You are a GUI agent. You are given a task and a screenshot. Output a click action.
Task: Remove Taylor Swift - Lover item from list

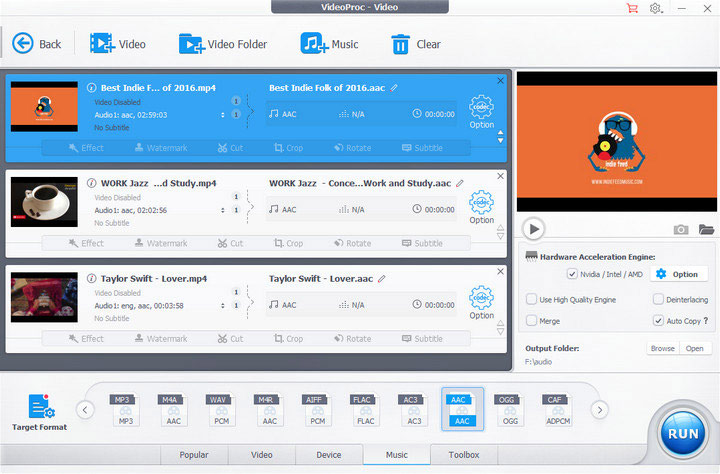click(501, 272)
